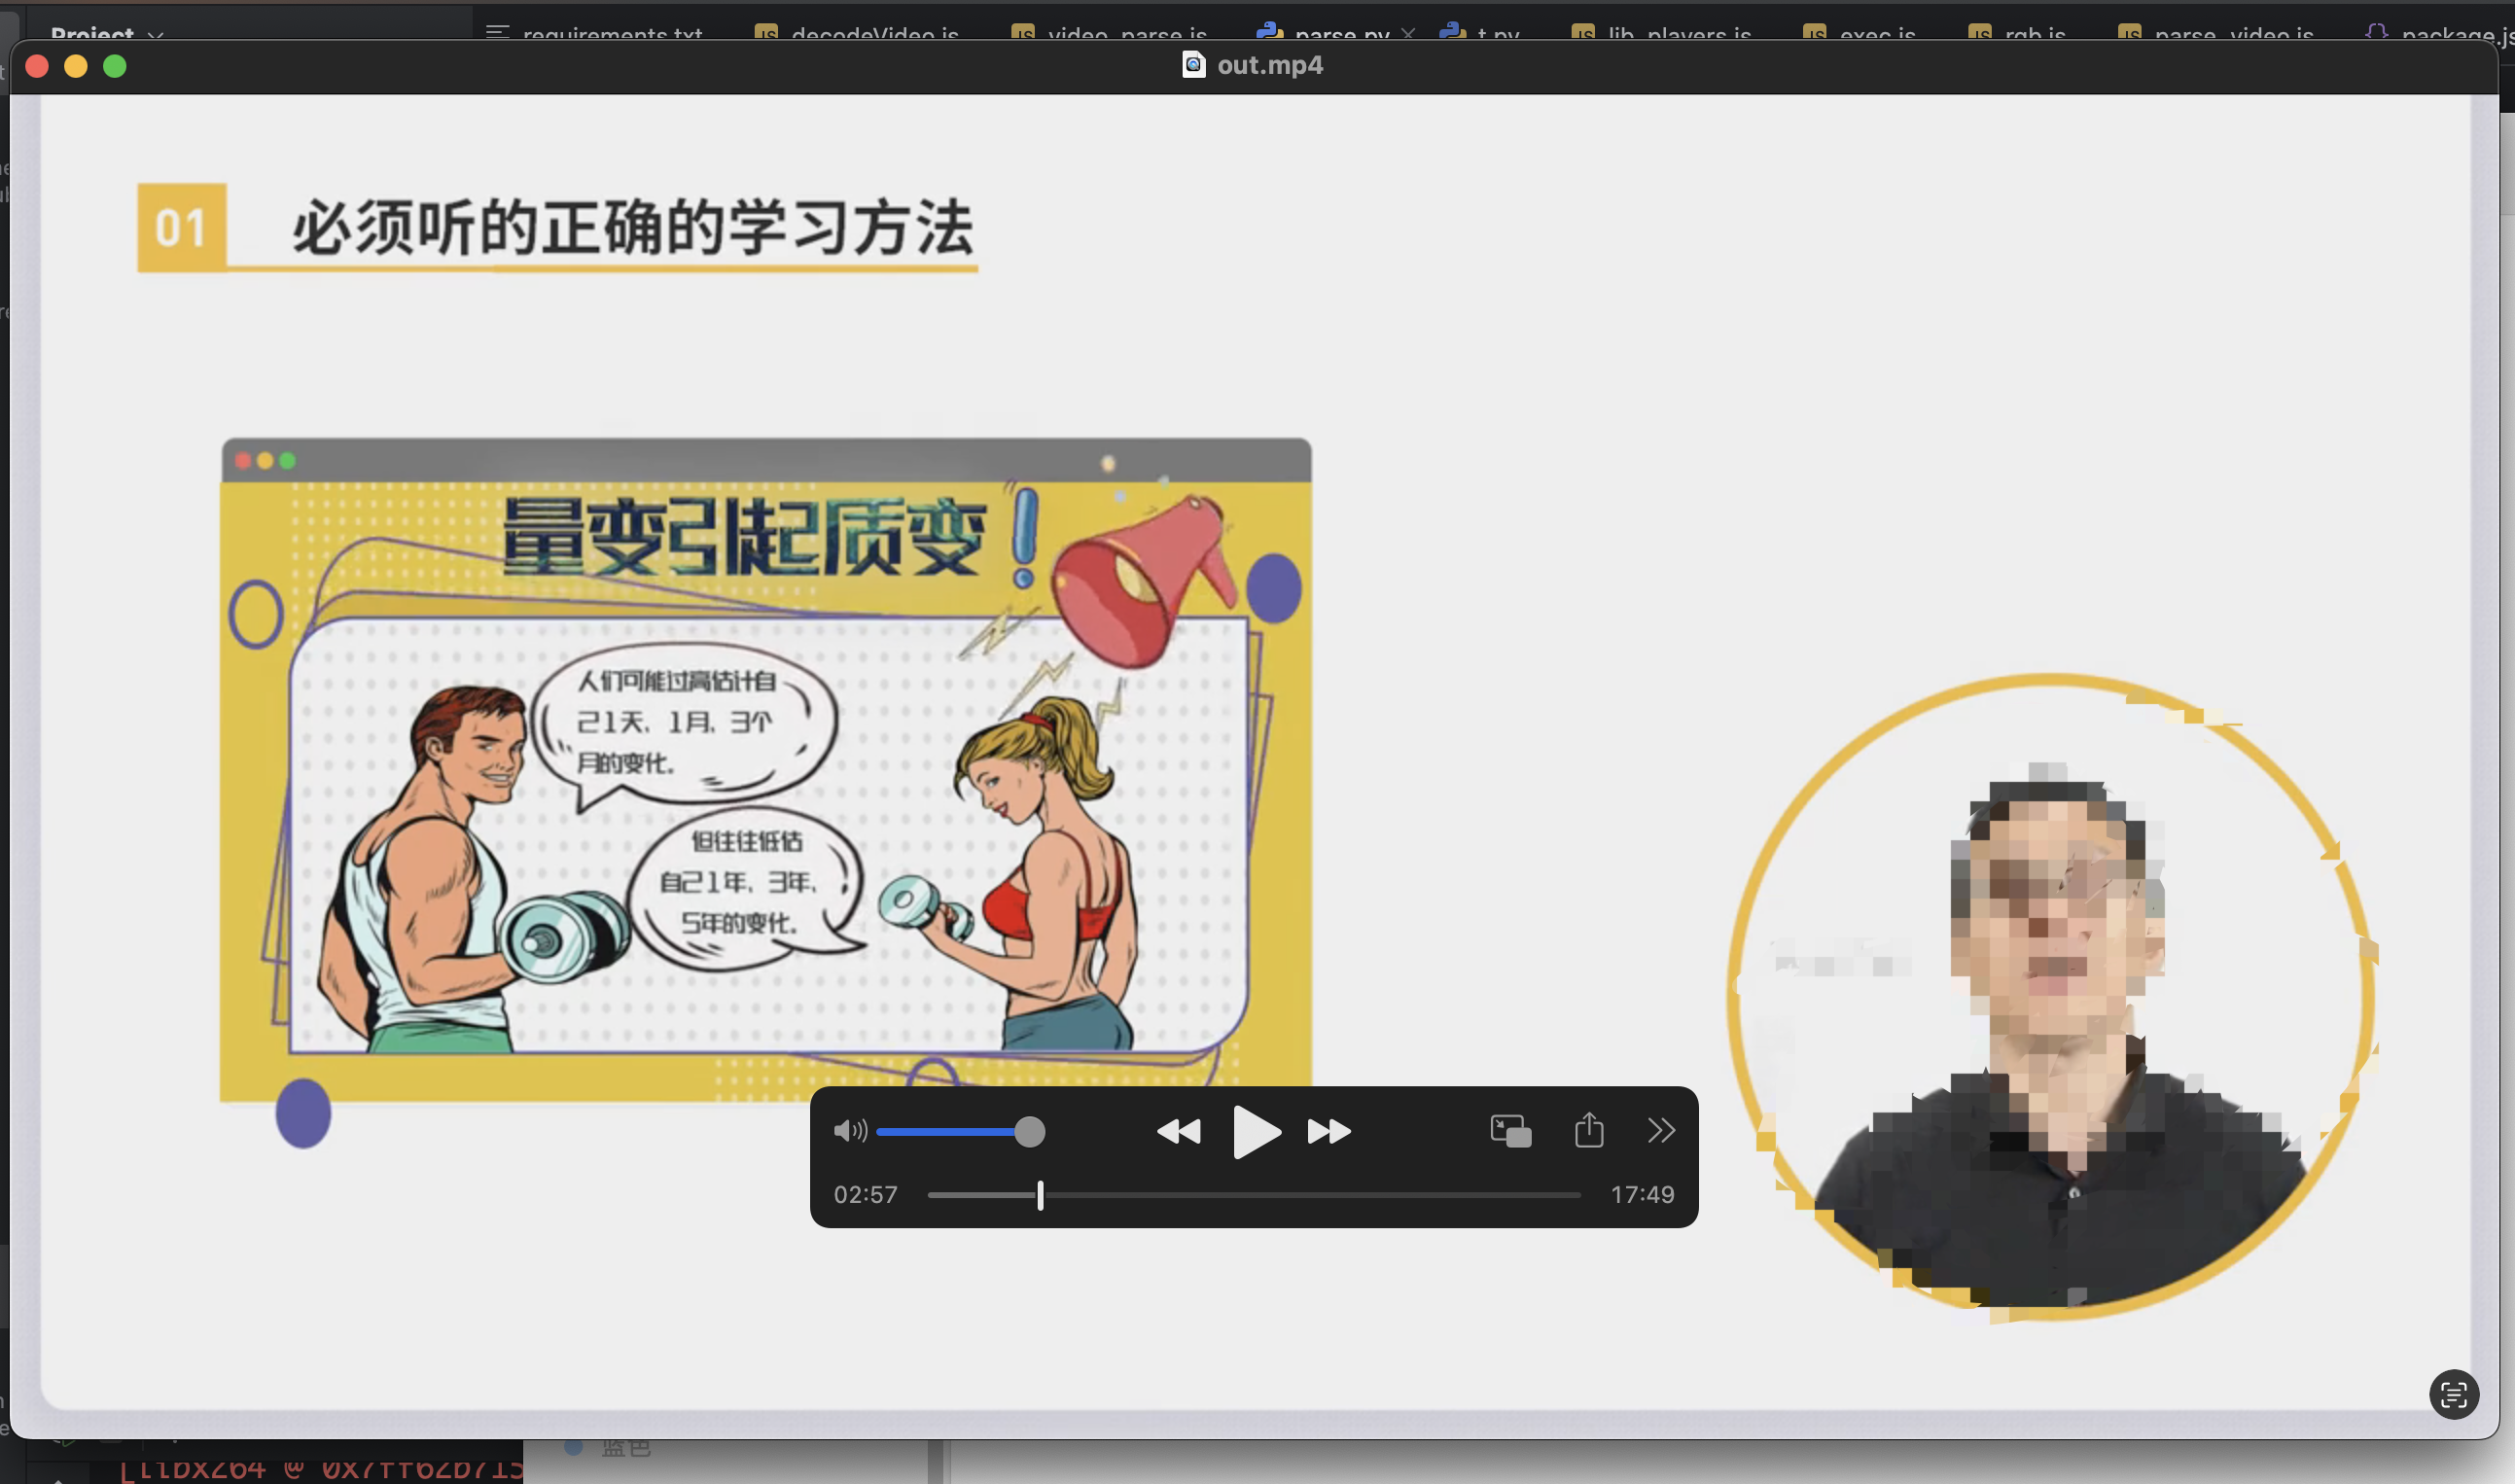This screenshot has width=2515, height=1484.
Task: Expand the Project dropdown chevron
Action: tap(156, 35)
